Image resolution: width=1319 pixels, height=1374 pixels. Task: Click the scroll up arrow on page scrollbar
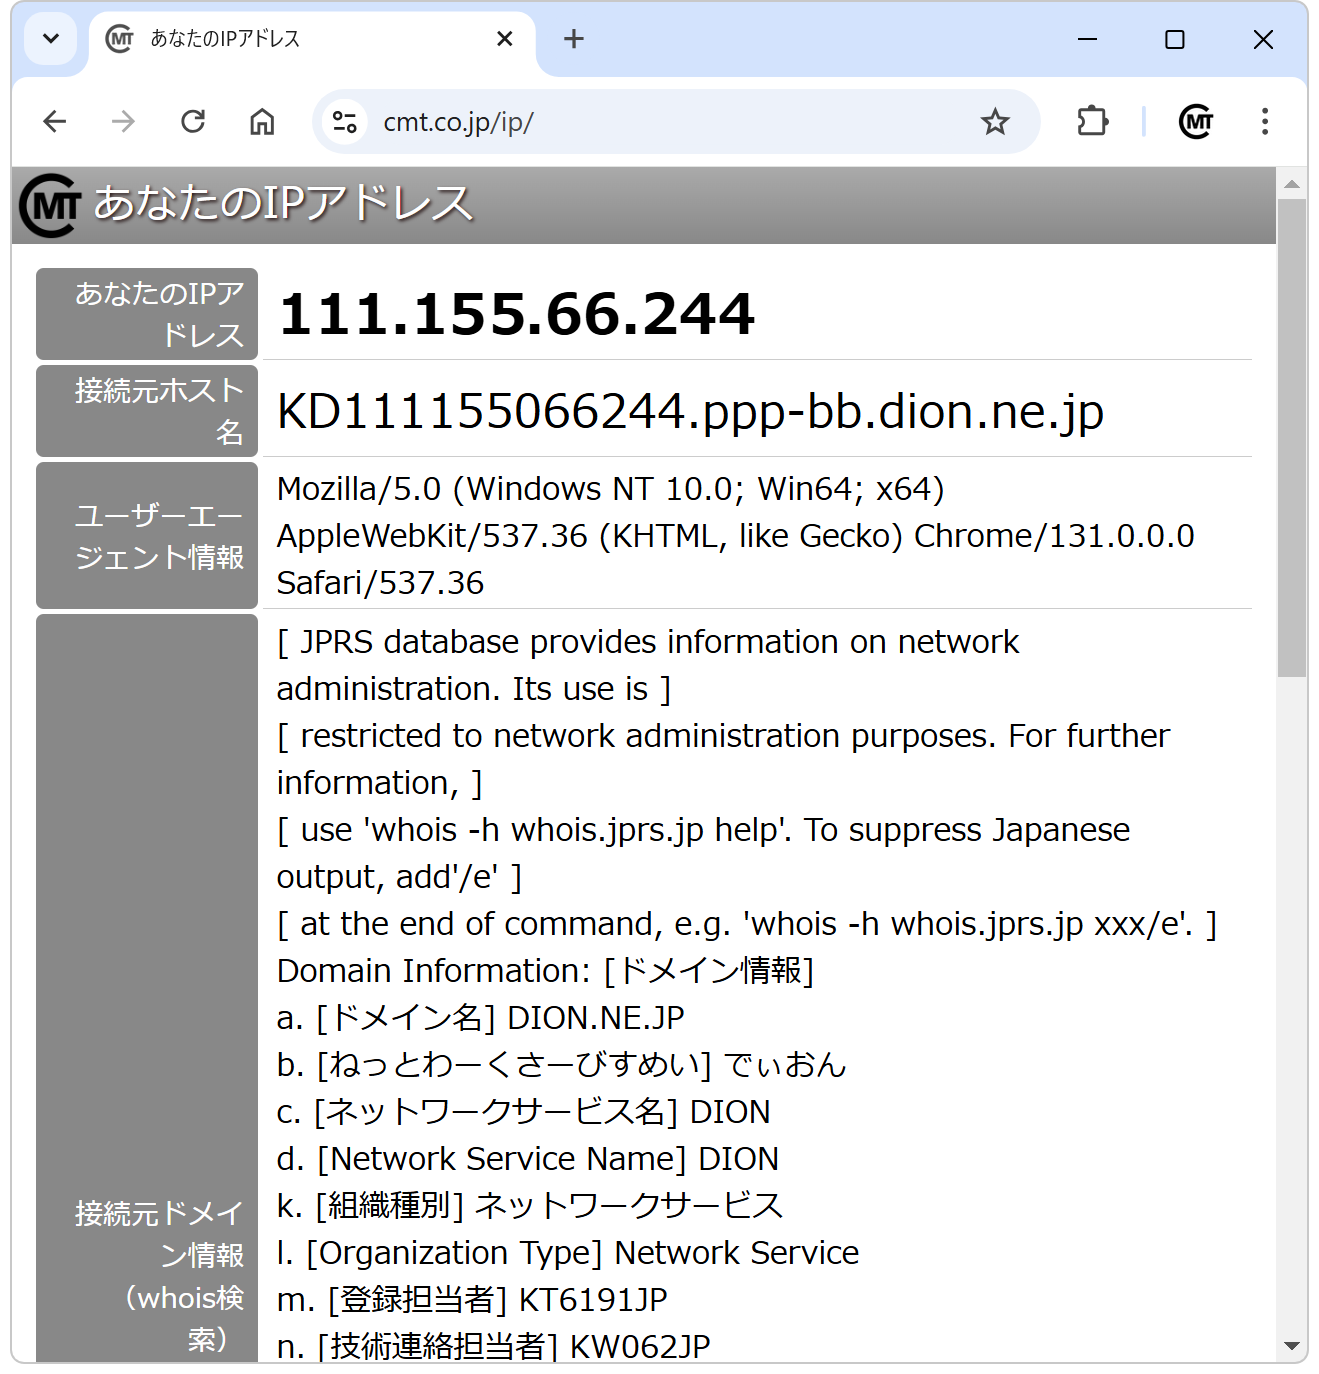1292,184
